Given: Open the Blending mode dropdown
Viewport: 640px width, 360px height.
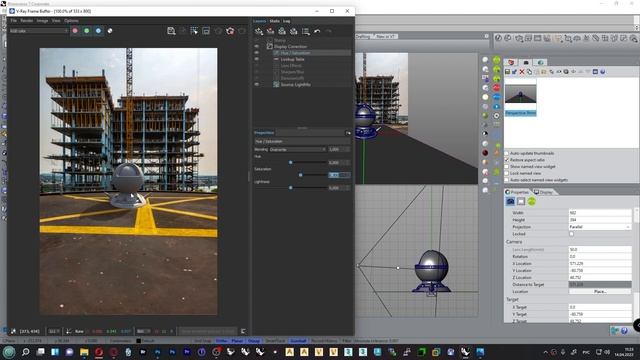Looking at the screenshot, I should tap(298, 149).
